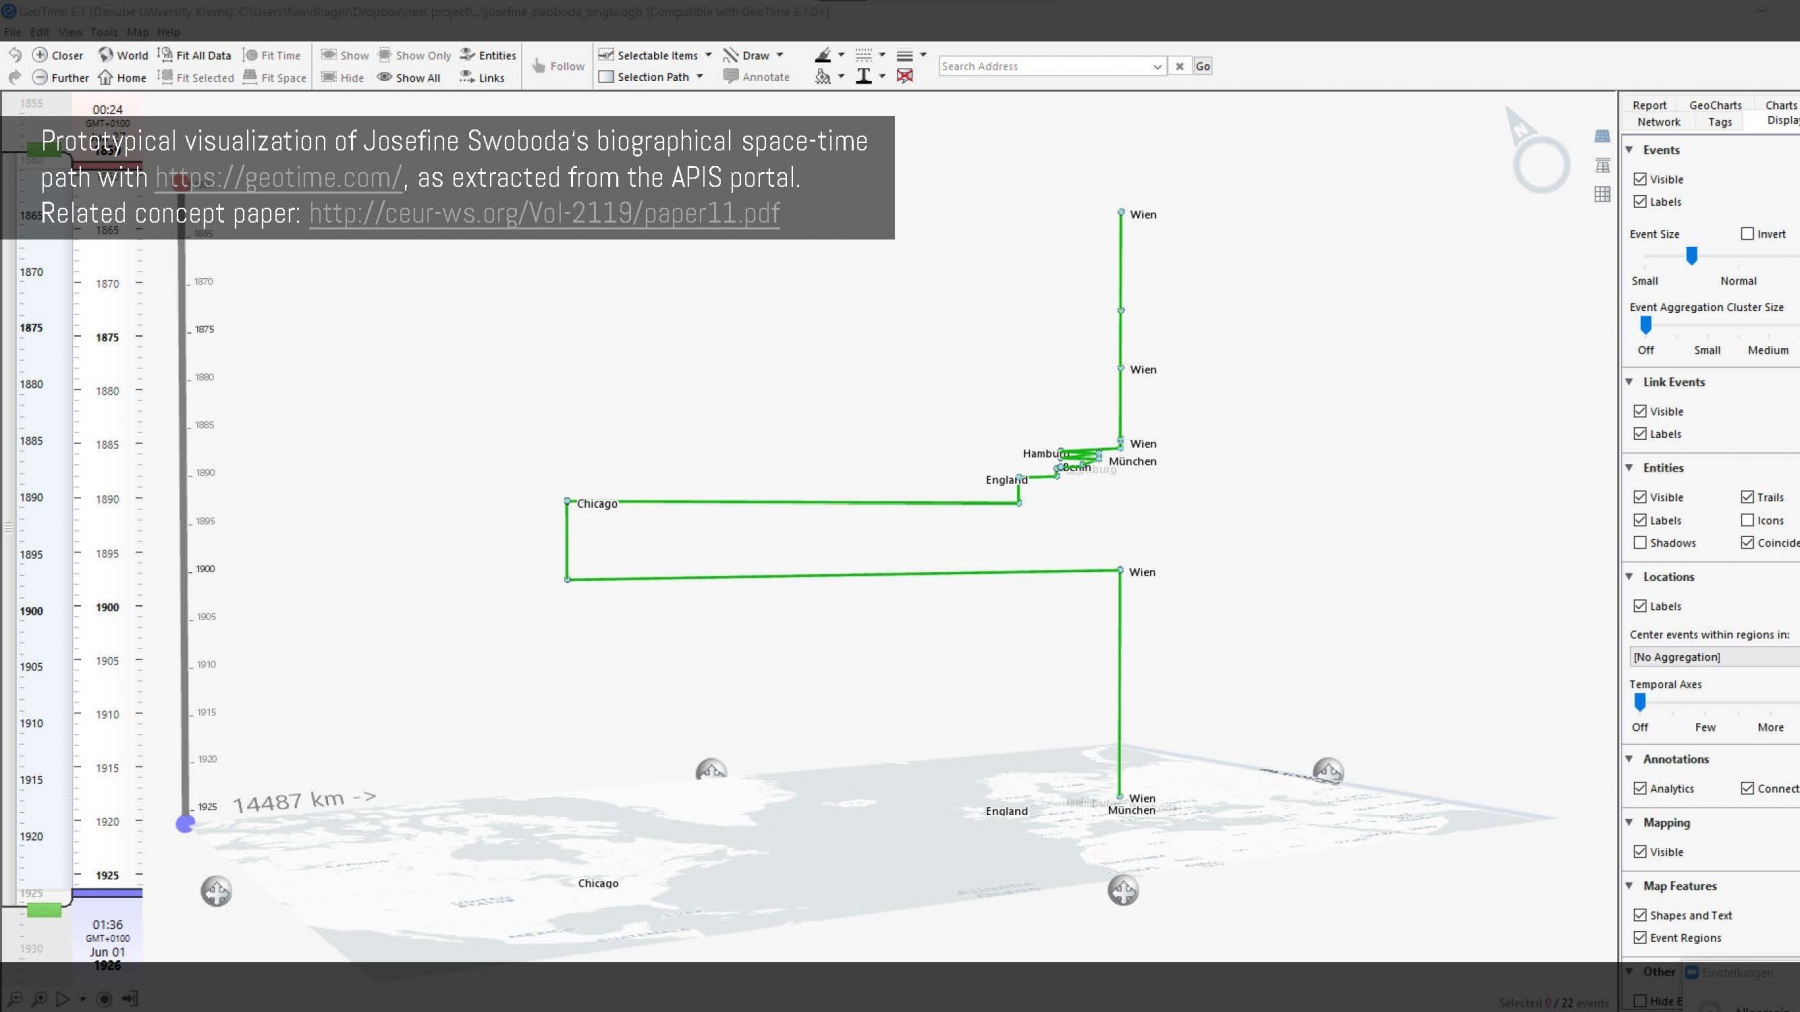Click the red delete annotation icon

905,76
